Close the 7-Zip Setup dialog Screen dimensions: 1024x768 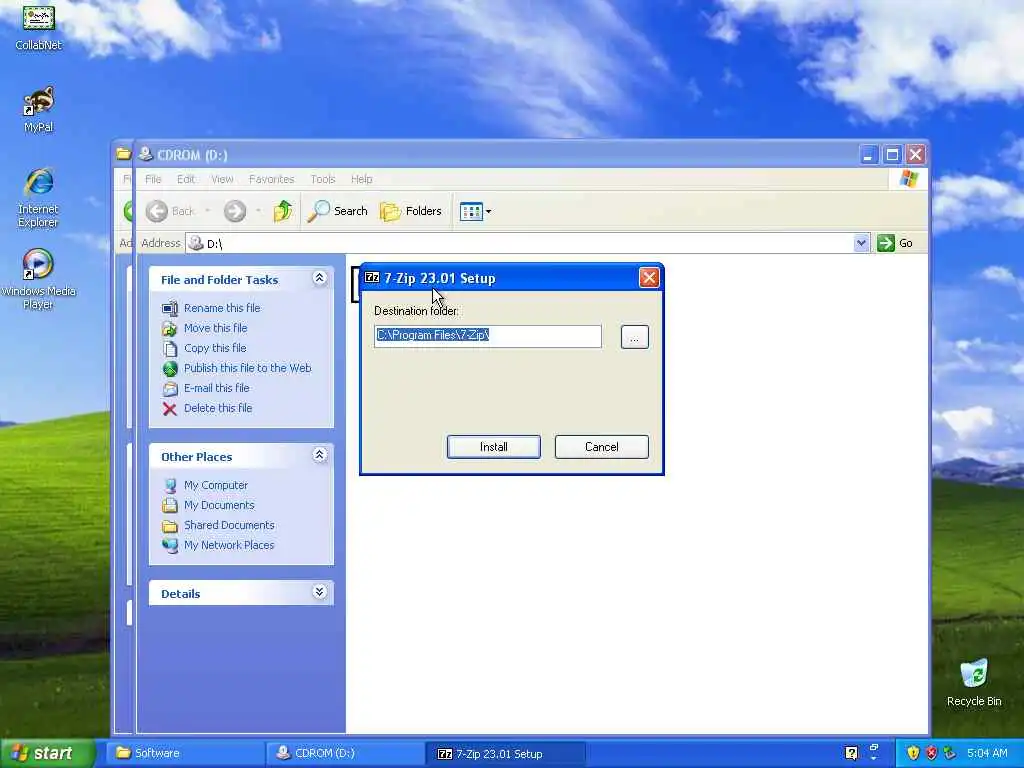tap(649, 278)
